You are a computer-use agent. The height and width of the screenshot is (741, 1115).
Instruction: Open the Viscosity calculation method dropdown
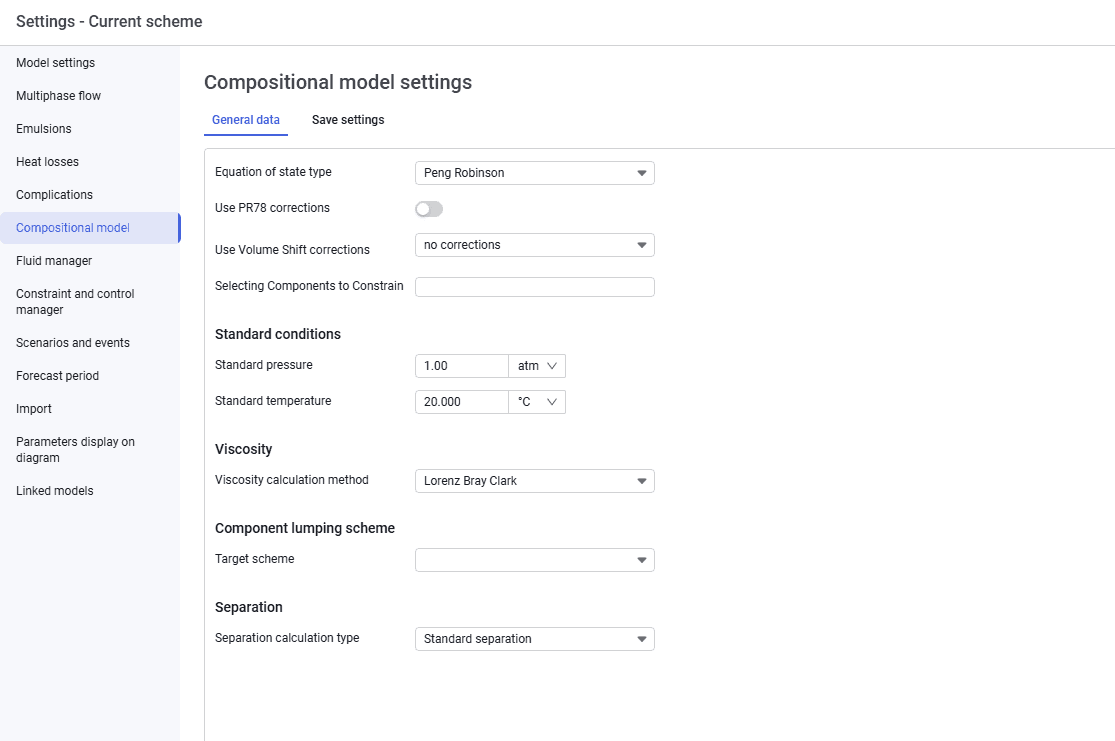pyautogui.click(x=534, y=481)
